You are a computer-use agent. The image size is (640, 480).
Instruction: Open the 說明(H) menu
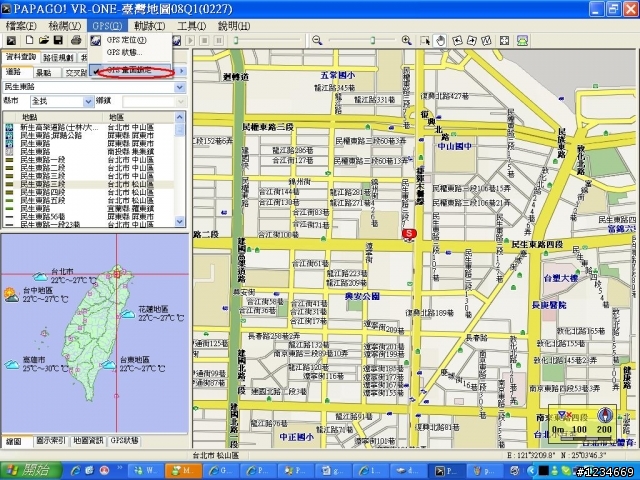pyautogui.click(x=234, y=26)
